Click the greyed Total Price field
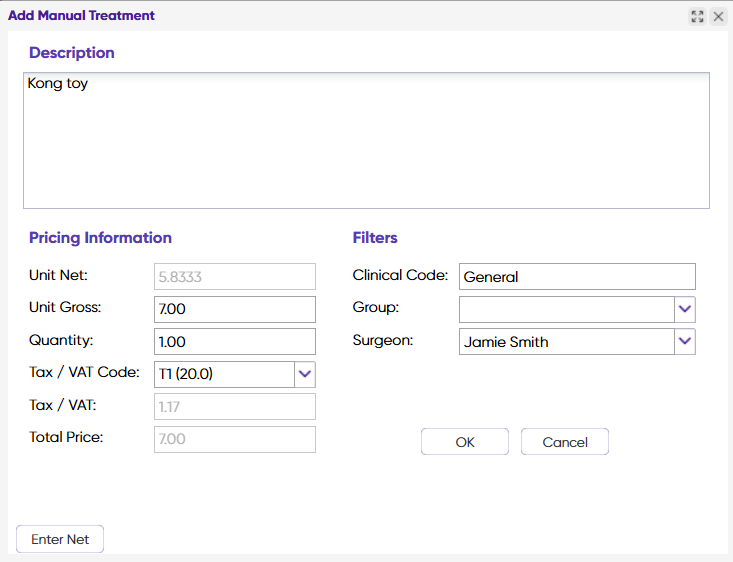 pos(235,439)
